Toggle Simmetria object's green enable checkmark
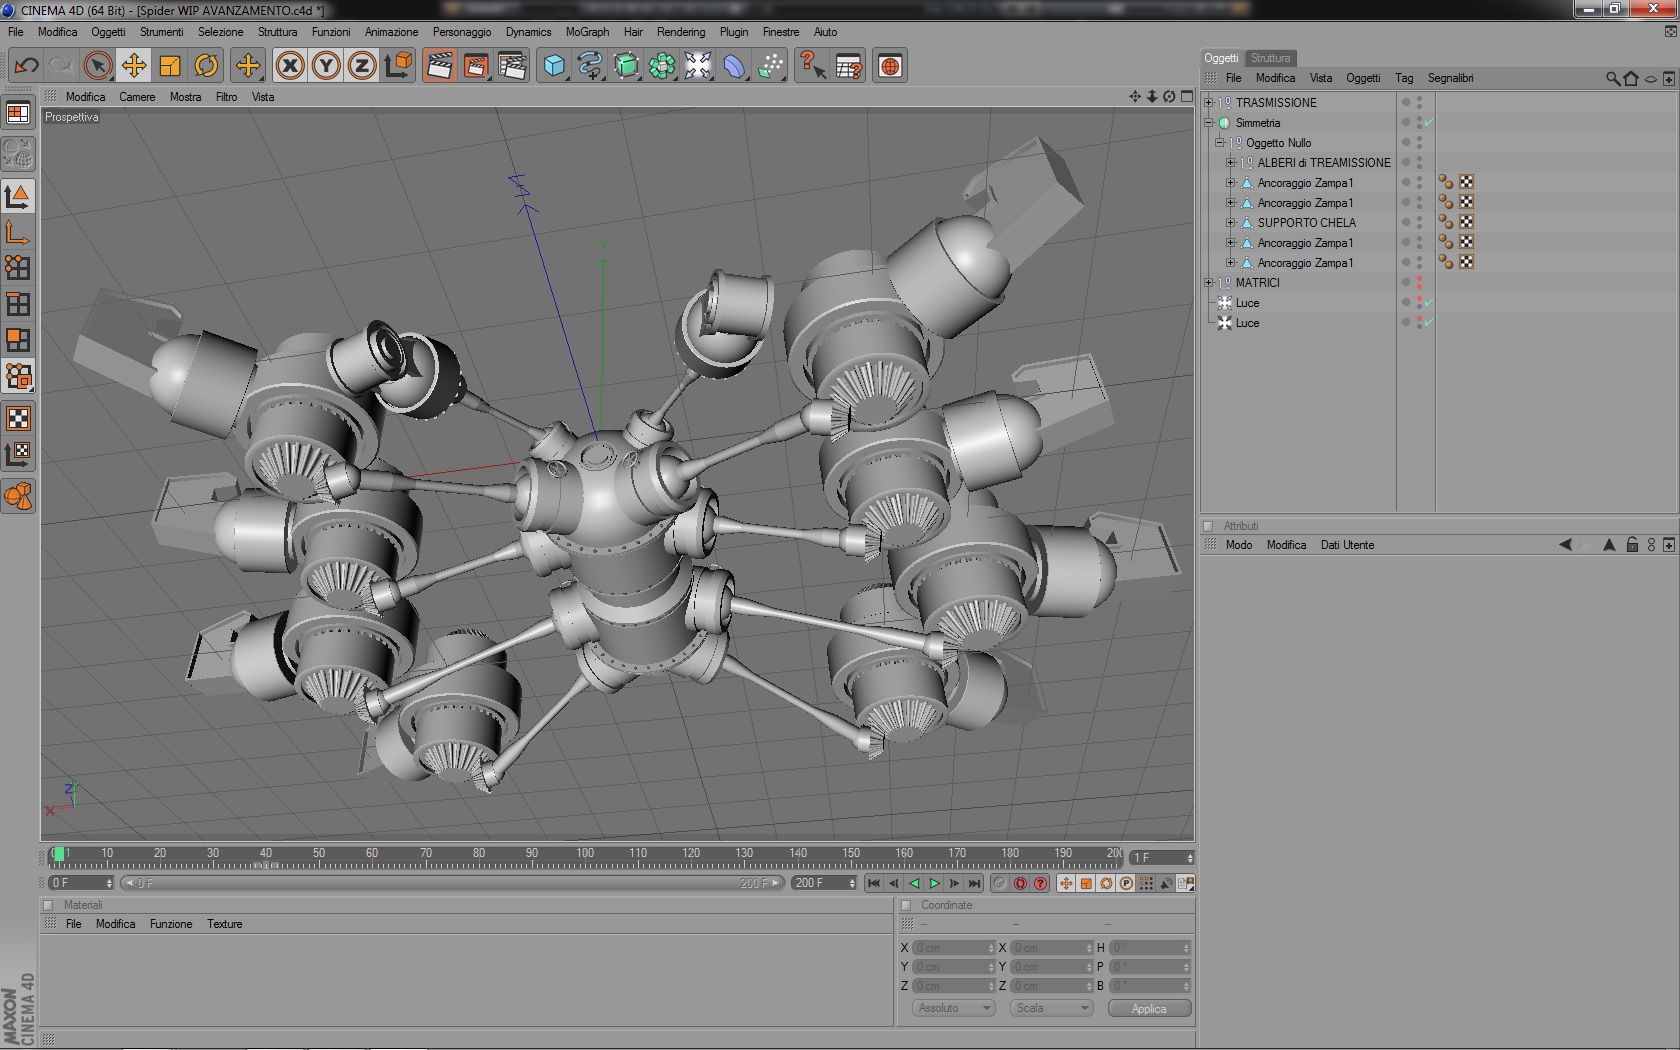Viewport: 1680px width, 1050px height. 1429,123
